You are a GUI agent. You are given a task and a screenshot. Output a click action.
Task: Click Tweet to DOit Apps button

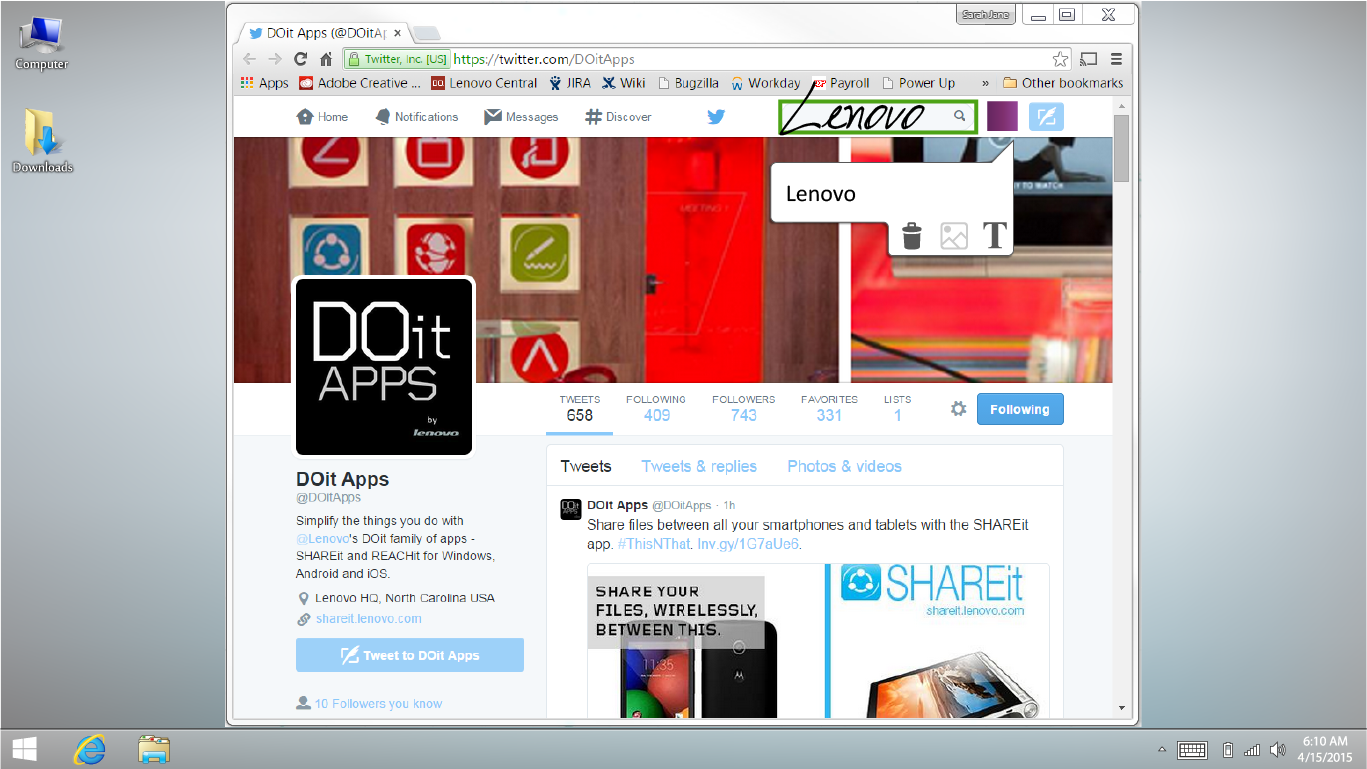coord(410,655)
